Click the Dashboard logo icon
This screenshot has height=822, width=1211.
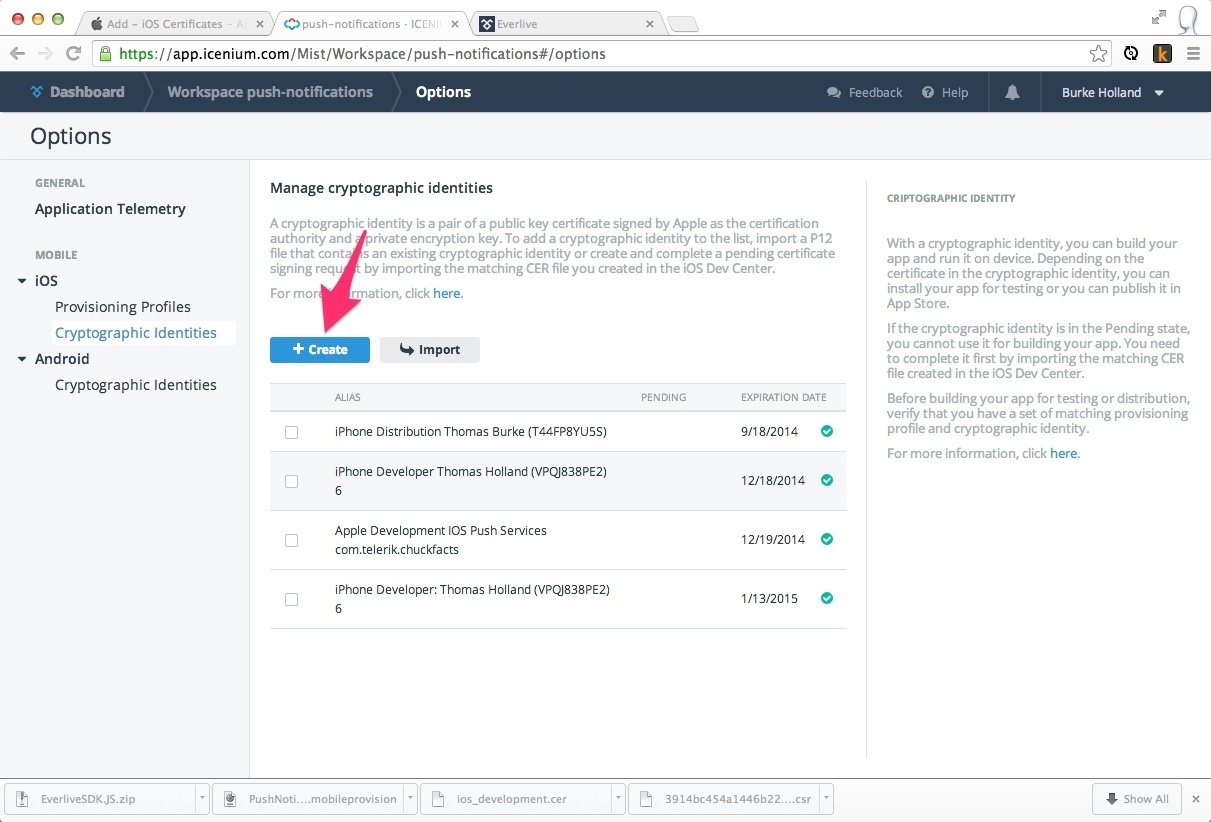(x=37, y=92)
